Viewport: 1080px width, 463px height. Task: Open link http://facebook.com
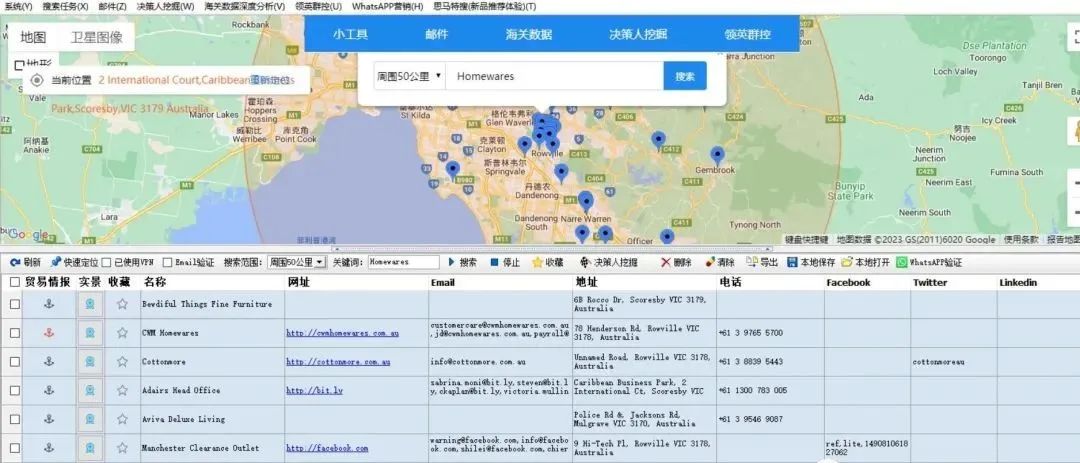pyautogui.click(x=327, y=449)
